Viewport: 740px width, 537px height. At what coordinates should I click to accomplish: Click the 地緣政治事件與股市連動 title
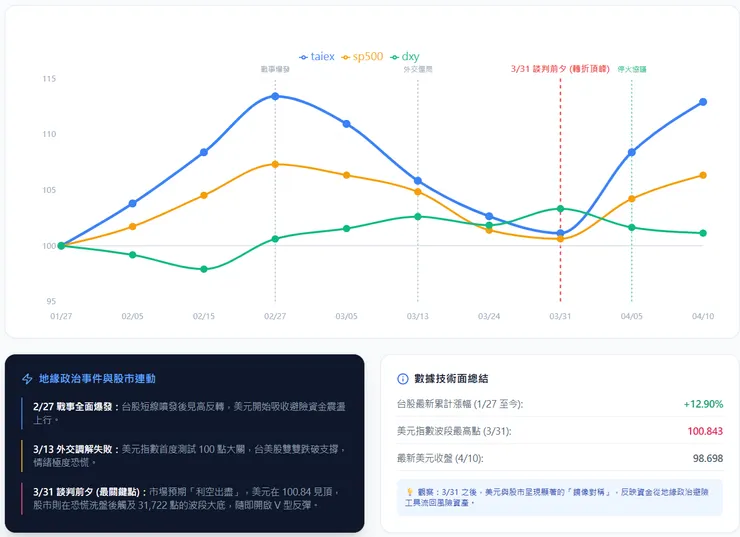[x=97, y=379]
